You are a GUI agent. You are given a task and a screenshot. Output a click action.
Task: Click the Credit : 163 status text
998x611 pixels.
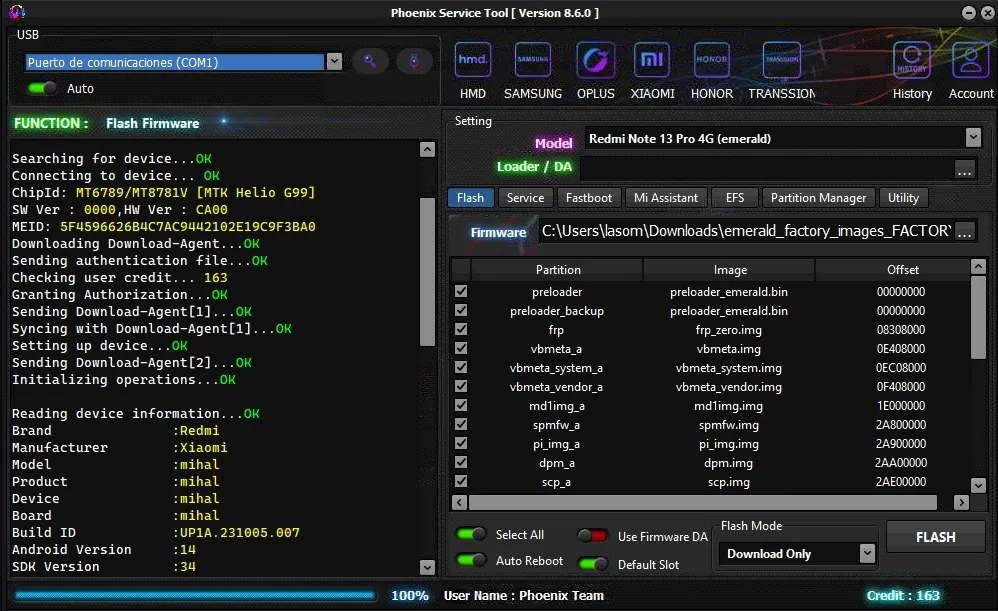pos(903,596)
